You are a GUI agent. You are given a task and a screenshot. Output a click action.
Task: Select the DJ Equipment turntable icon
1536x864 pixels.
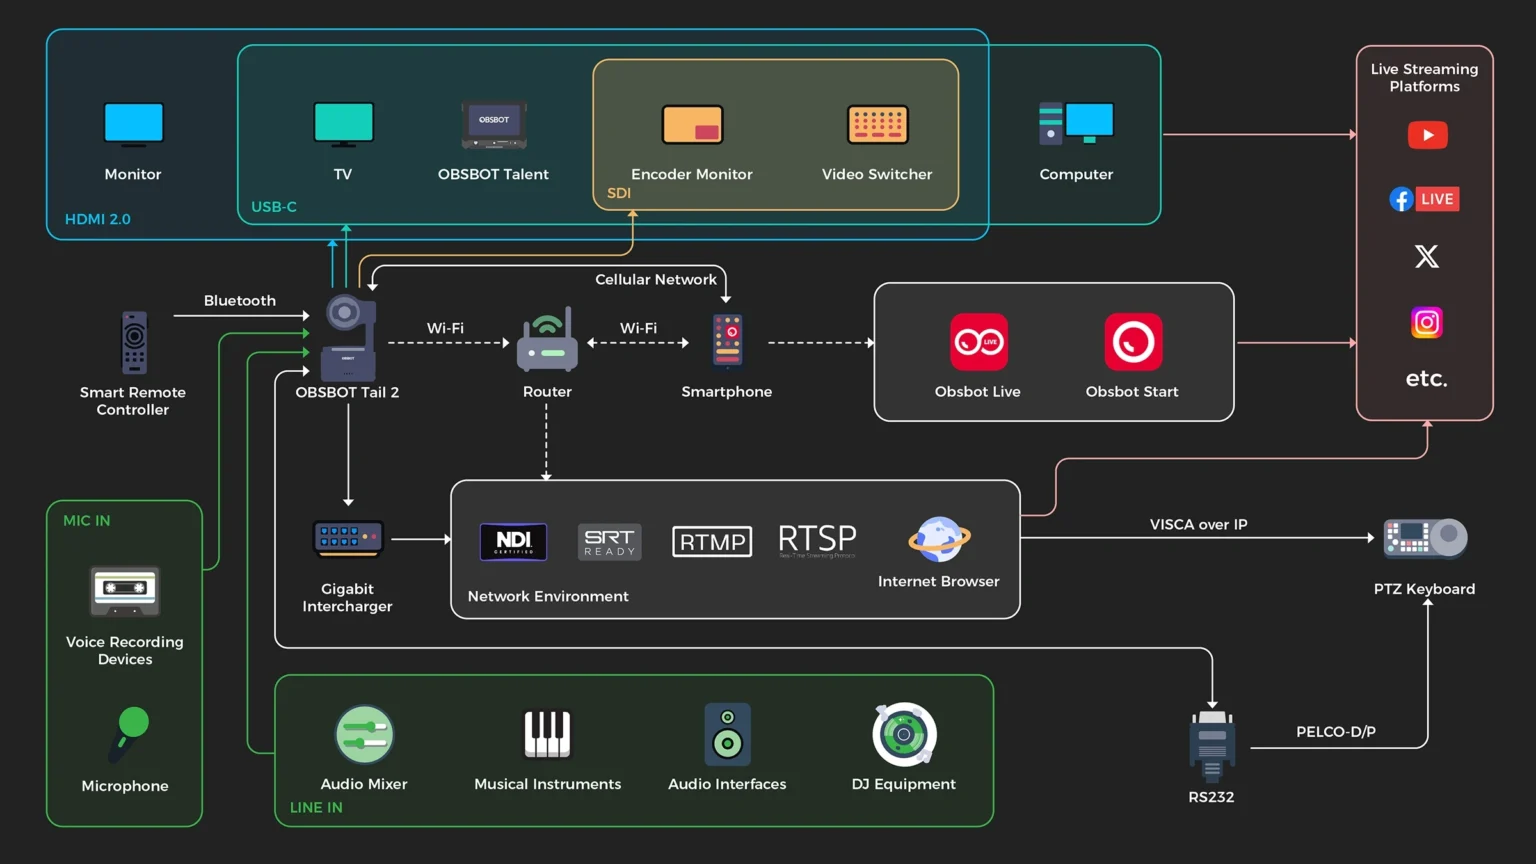click(904, 734)
